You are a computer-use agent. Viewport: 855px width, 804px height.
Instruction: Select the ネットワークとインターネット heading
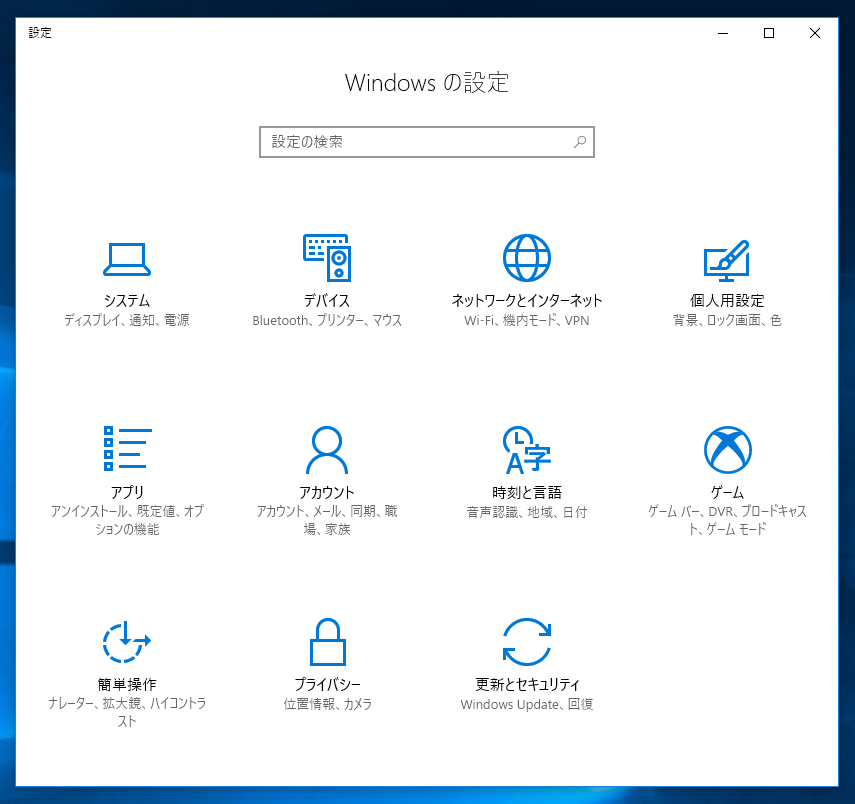(527, 301)
